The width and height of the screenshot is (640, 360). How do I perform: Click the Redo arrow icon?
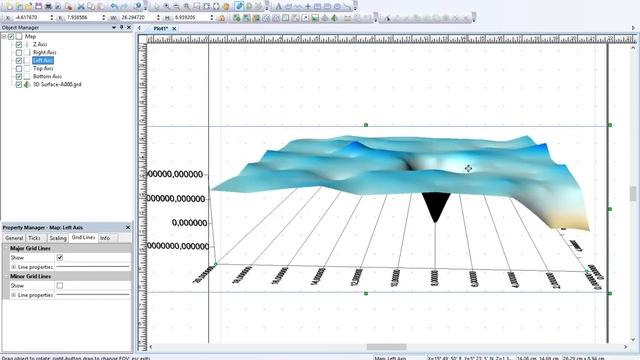pyautogui.click(x=124, y=6)
